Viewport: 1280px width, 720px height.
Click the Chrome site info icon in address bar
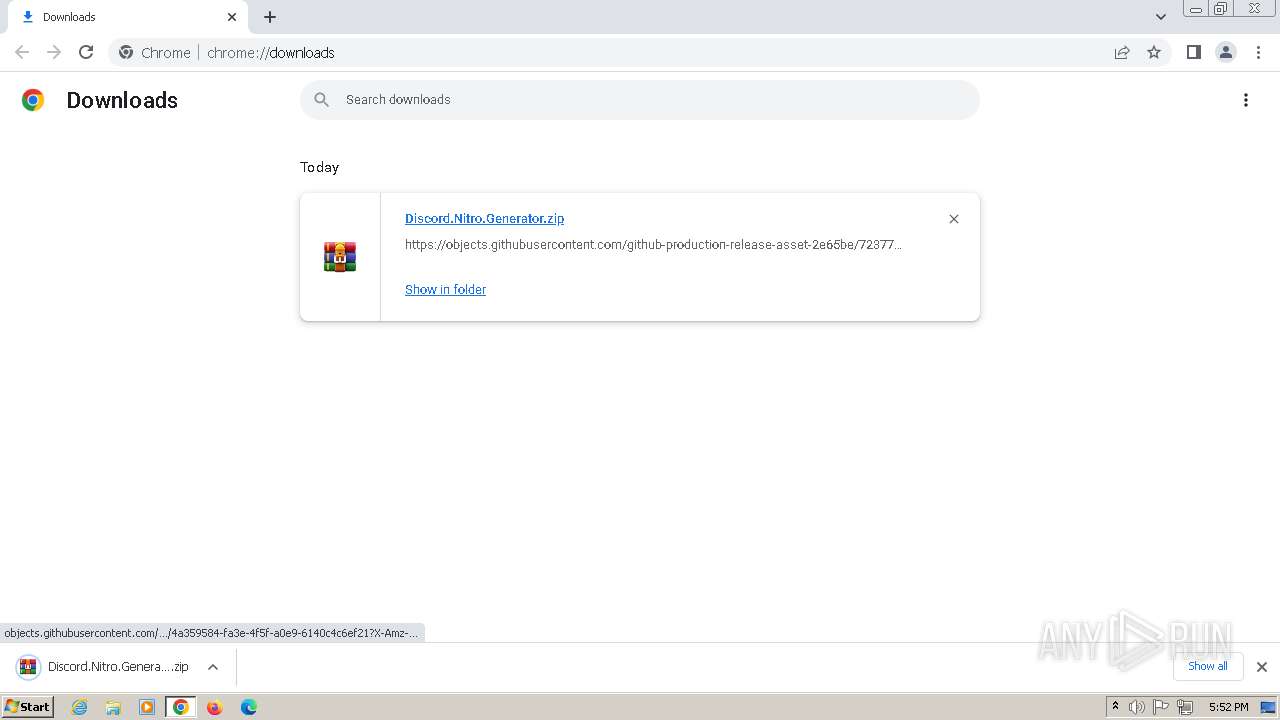[126, 52]
